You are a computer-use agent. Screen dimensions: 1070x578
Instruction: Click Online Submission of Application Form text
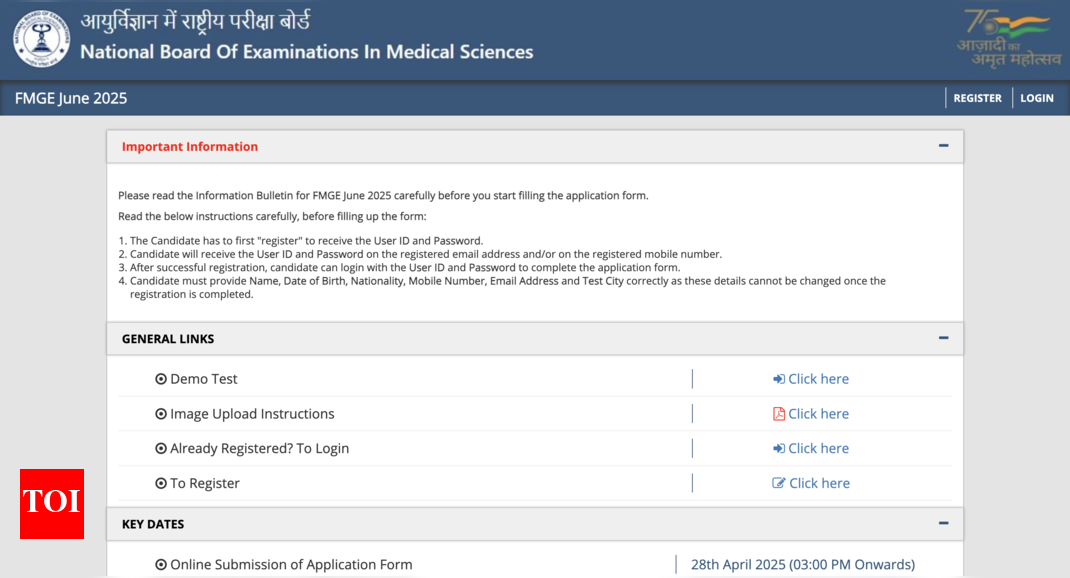click(291, 564)
